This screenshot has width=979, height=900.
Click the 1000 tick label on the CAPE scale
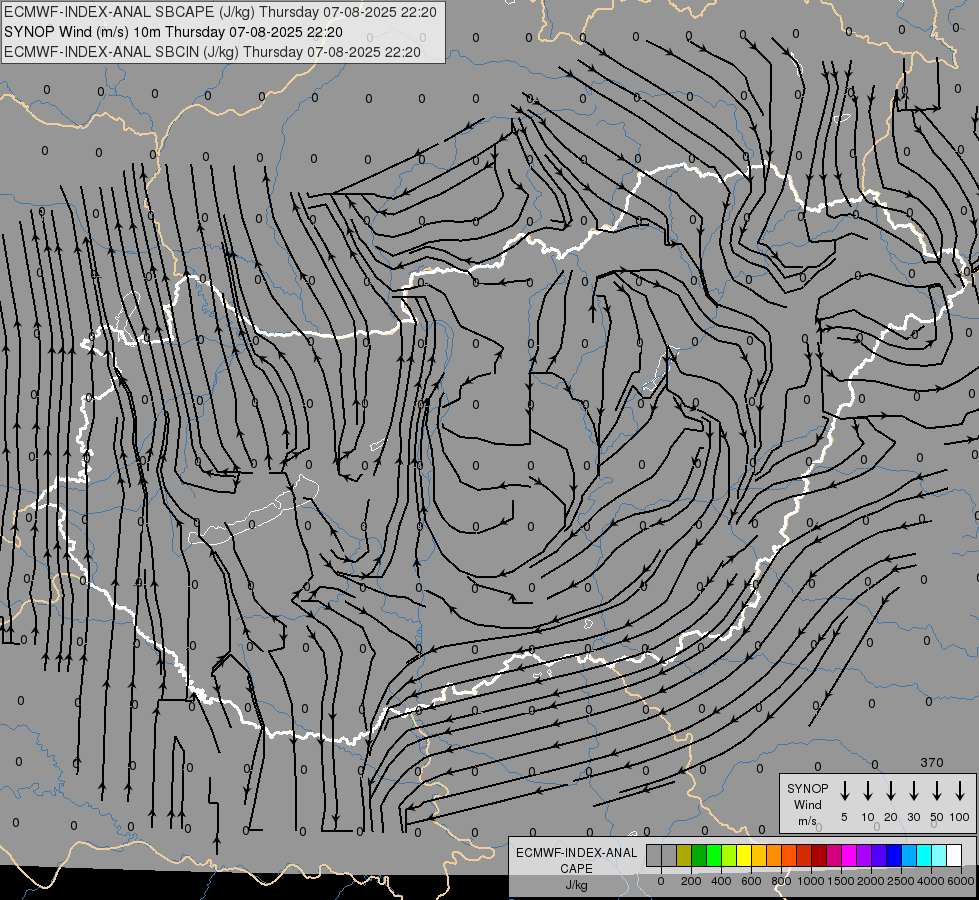(811, 881)
